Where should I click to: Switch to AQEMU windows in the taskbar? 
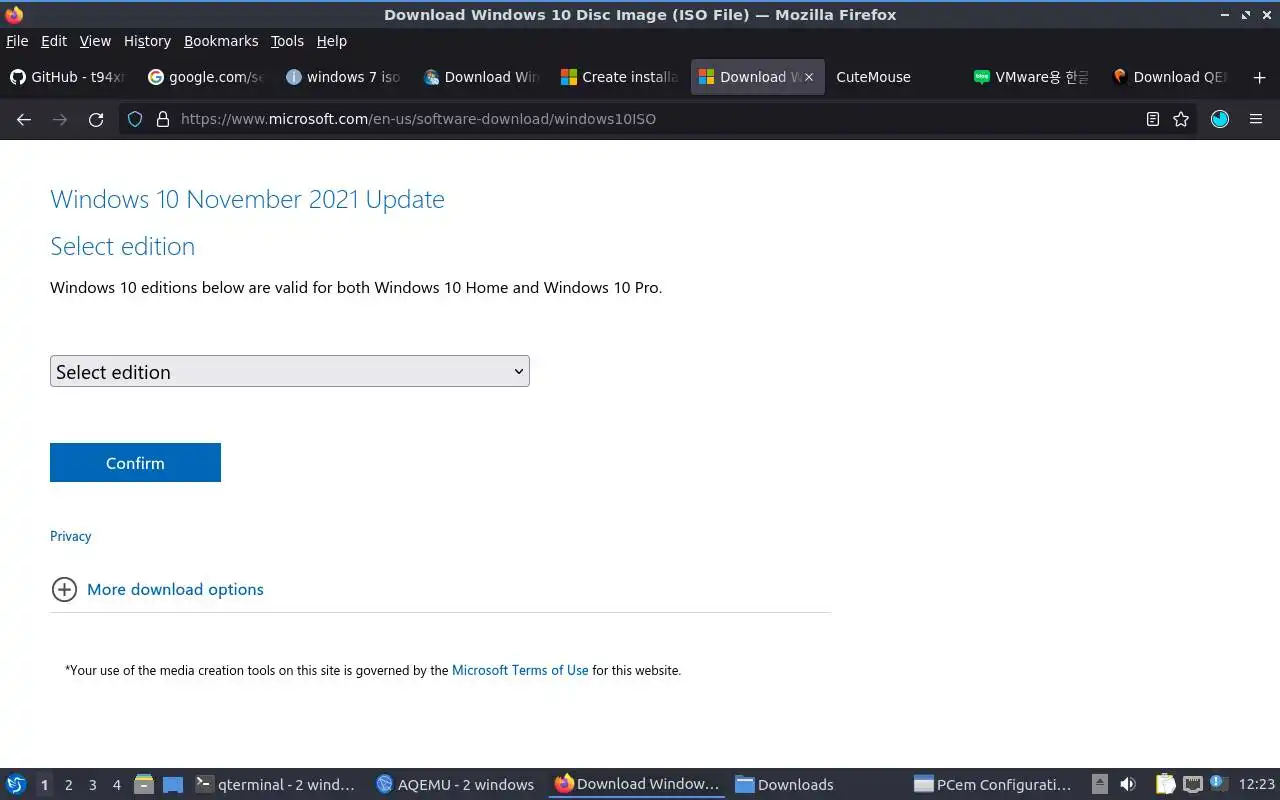point(456,785)
